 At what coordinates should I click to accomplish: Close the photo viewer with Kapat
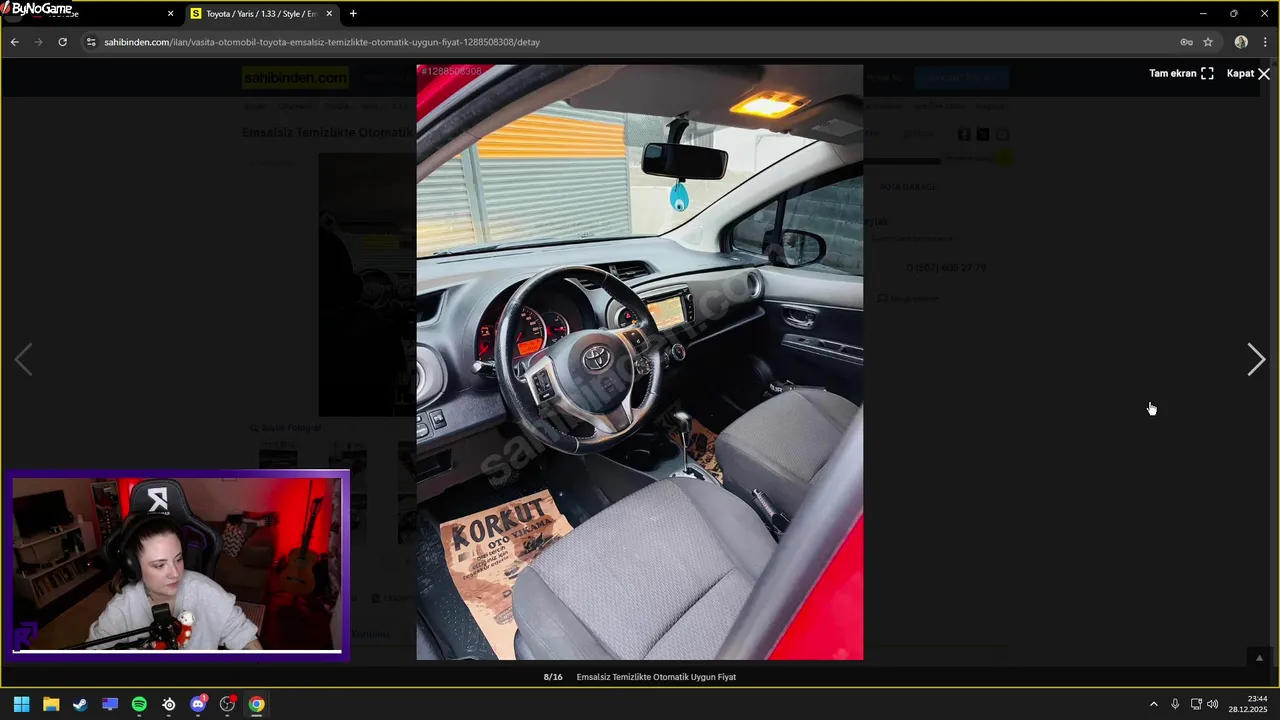1248,73
